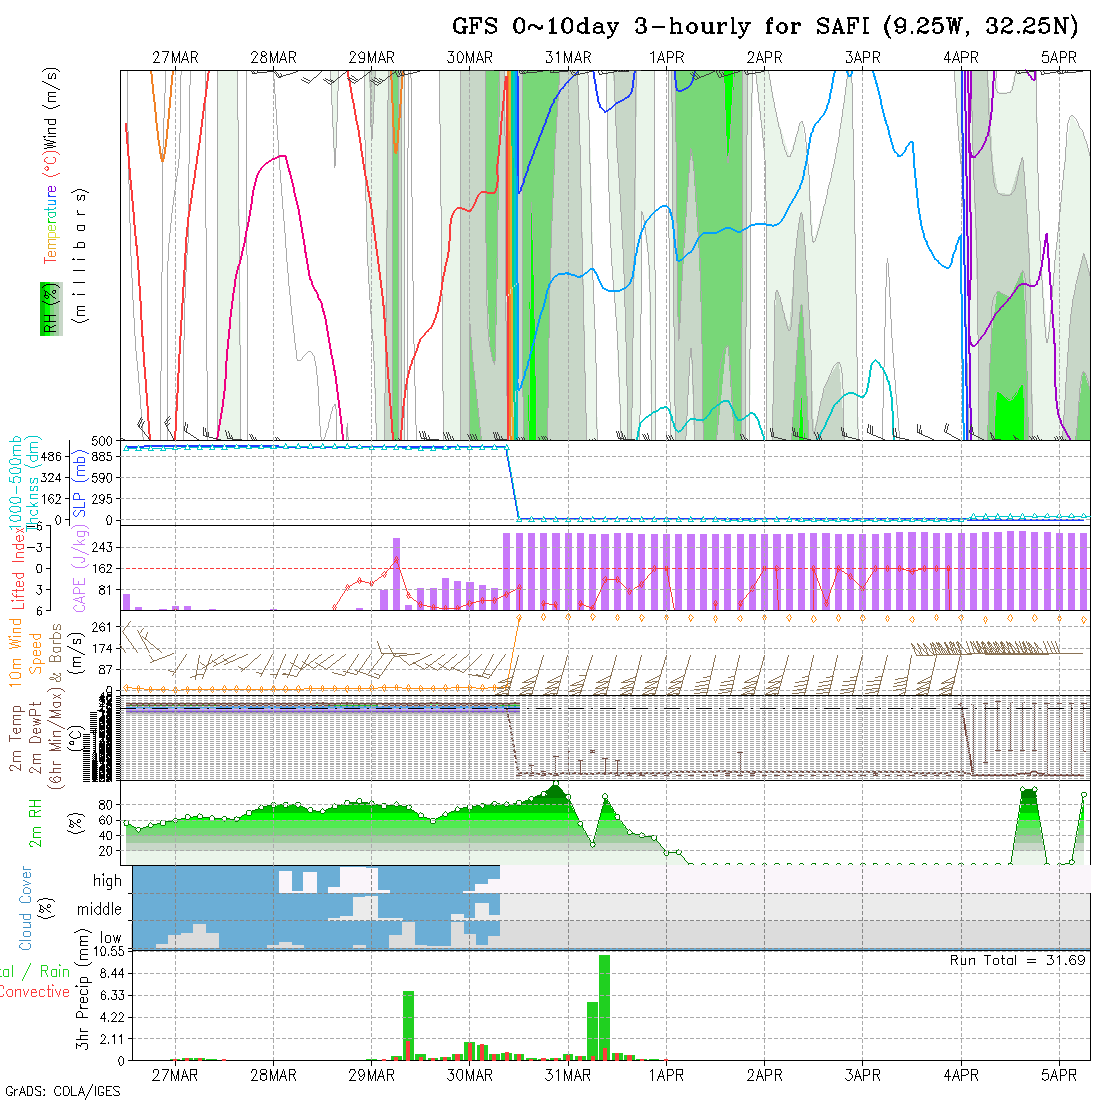Select the 31MAR date on the top axis

pos(568,58)
